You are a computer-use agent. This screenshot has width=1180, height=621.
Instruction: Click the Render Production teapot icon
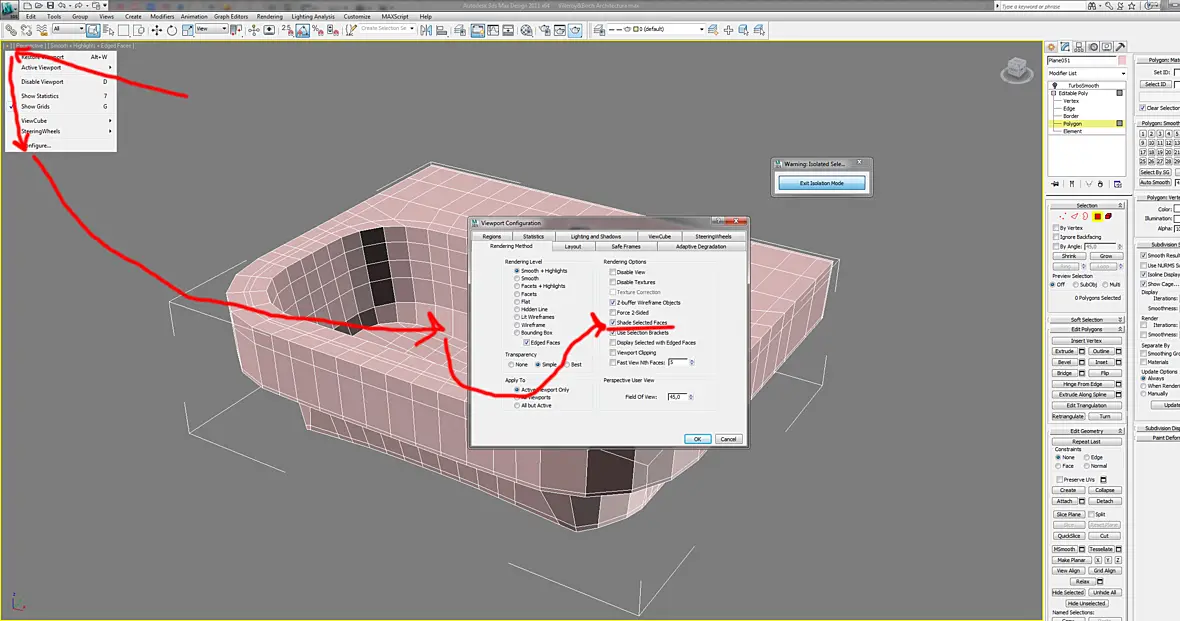click(575, 30)
